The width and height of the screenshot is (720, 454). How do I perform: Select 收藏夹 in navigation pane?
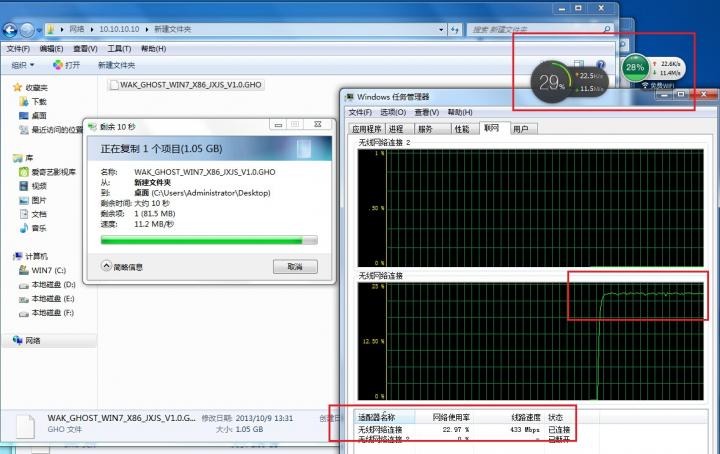tap(31, 87)
